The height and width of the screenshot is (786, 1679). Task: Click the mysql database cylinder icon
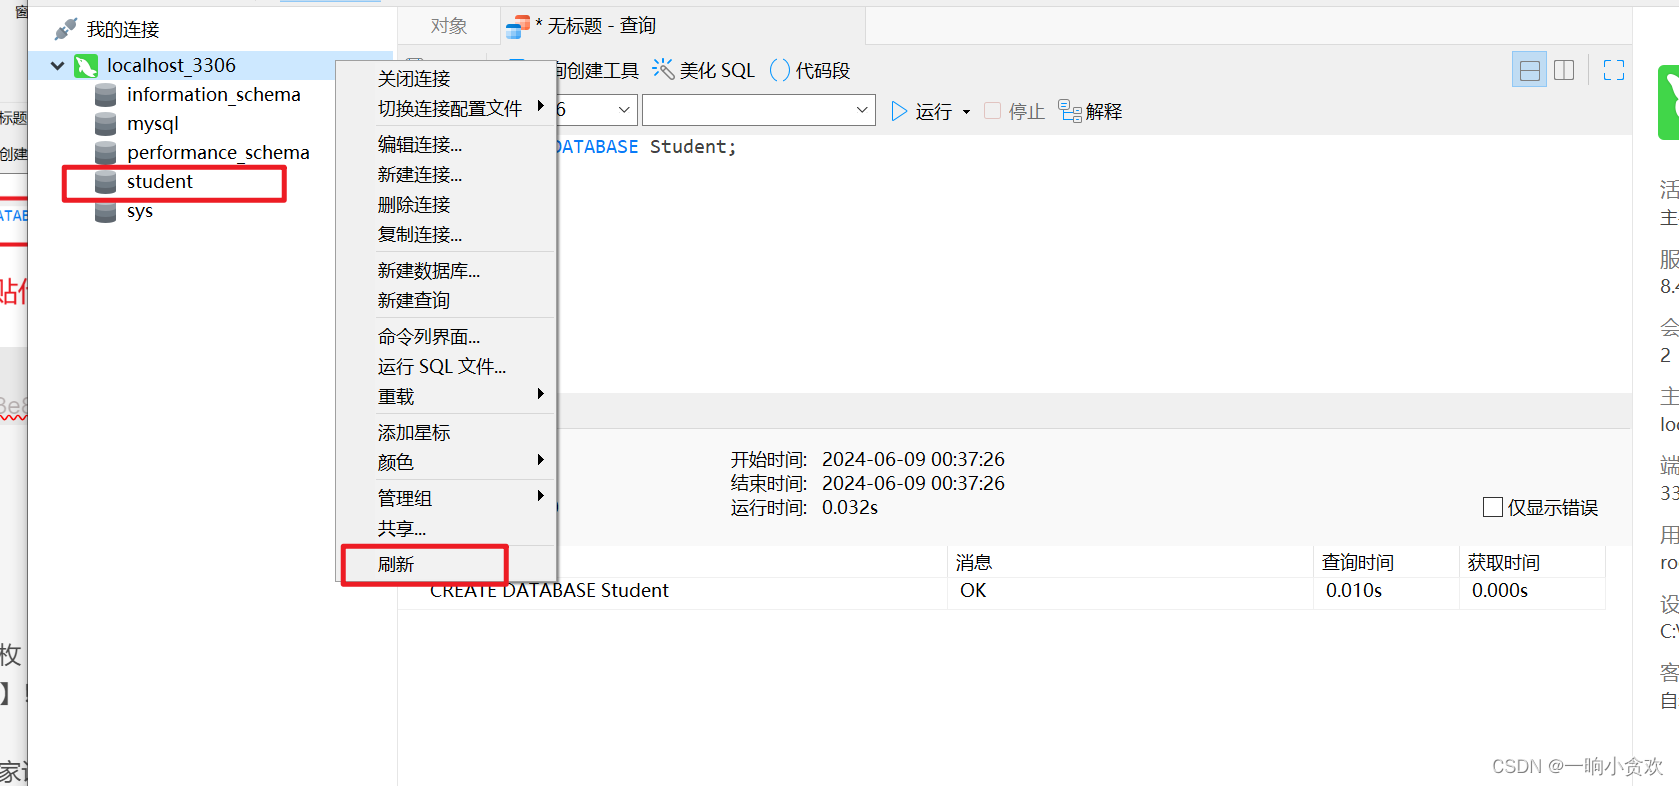pos(105,124)
